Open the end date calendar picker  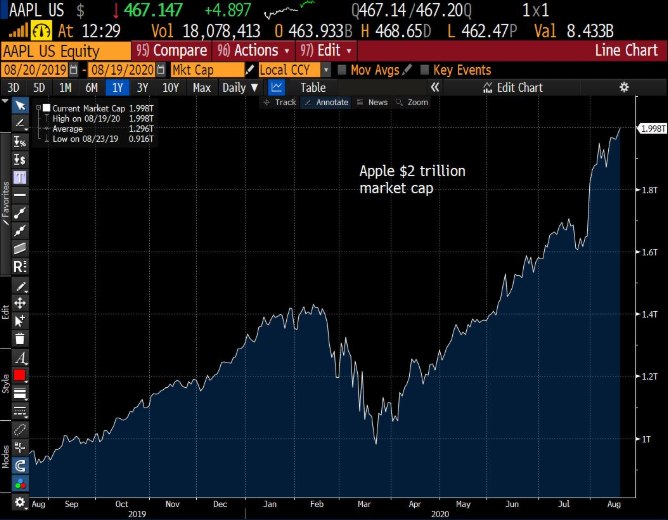[161, 69]
